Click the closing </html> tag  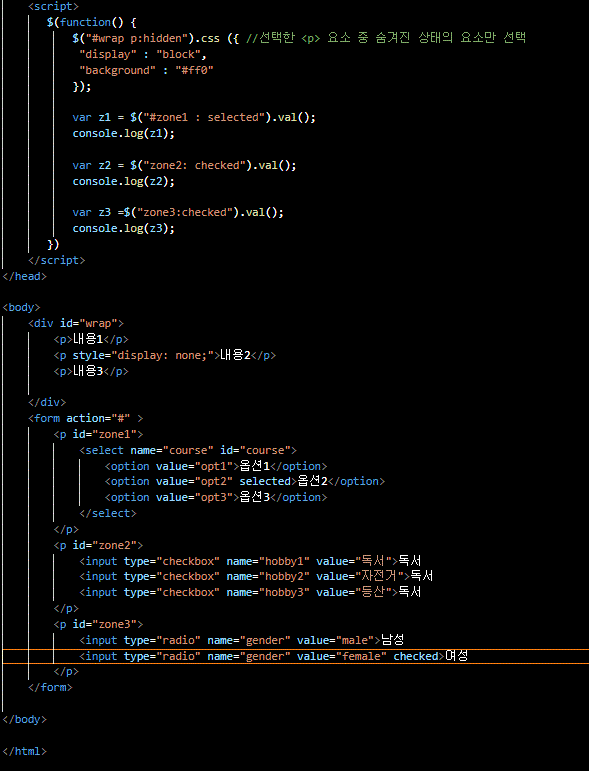click(x=25, y=751)
